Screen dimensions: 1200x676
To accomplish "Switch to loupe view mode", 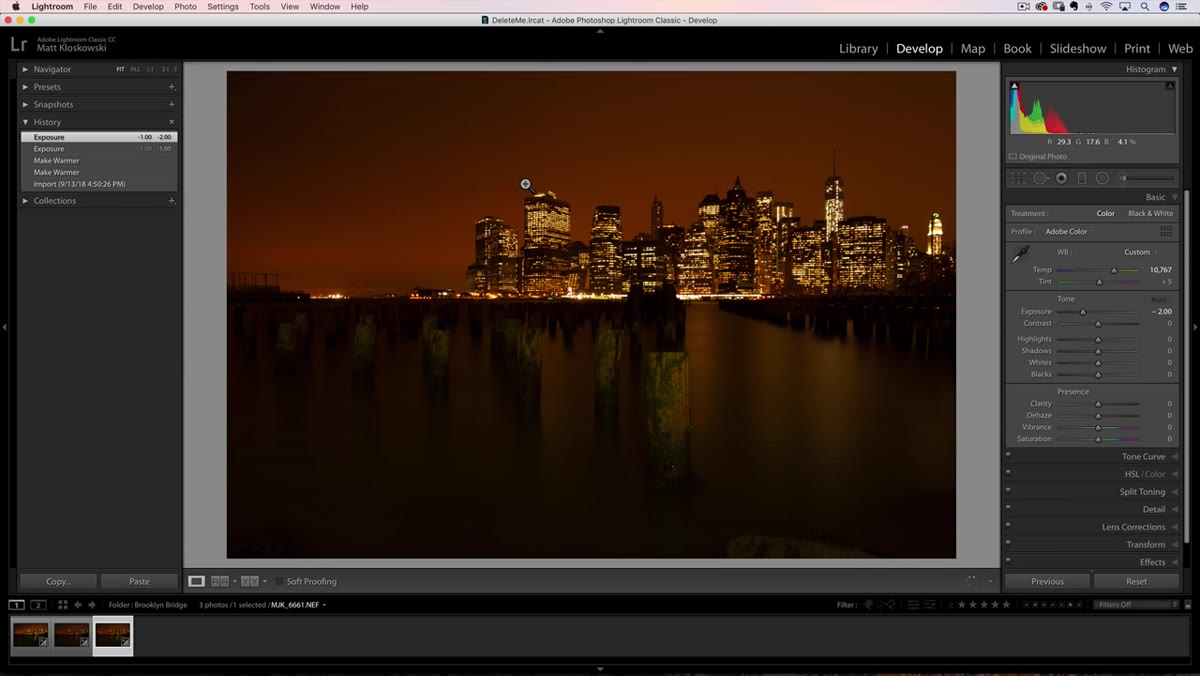I will (x=197, y=581).
